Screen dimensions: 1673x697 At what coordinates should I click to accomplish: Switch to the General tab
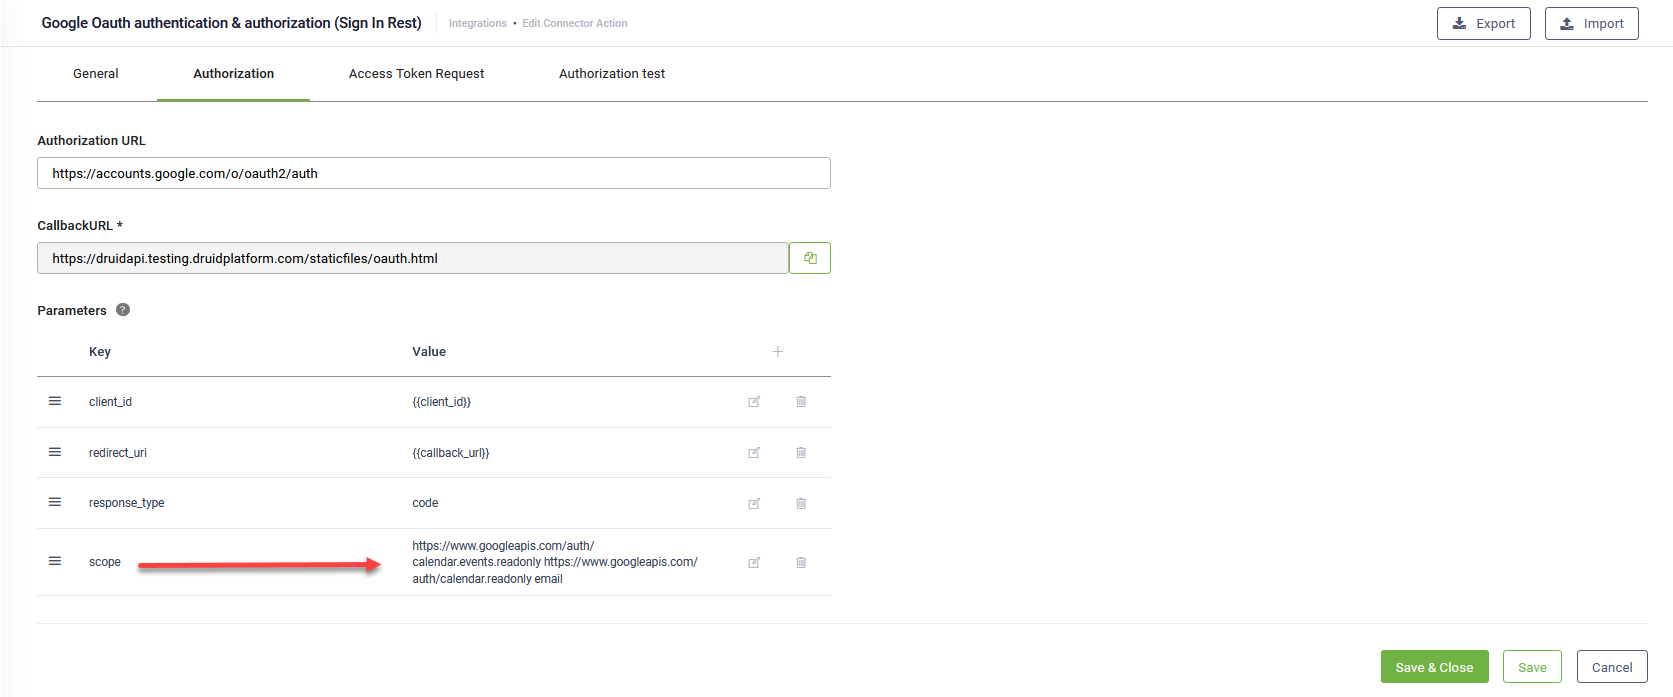pyautogui.click(x=96, y=74)
